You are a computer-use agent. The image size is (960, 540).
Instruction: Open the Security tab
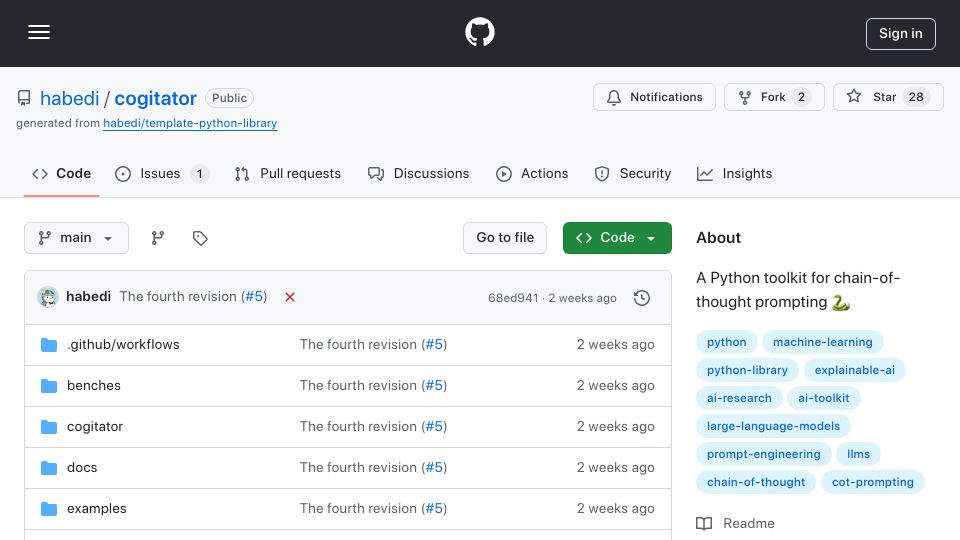point(632,174)
